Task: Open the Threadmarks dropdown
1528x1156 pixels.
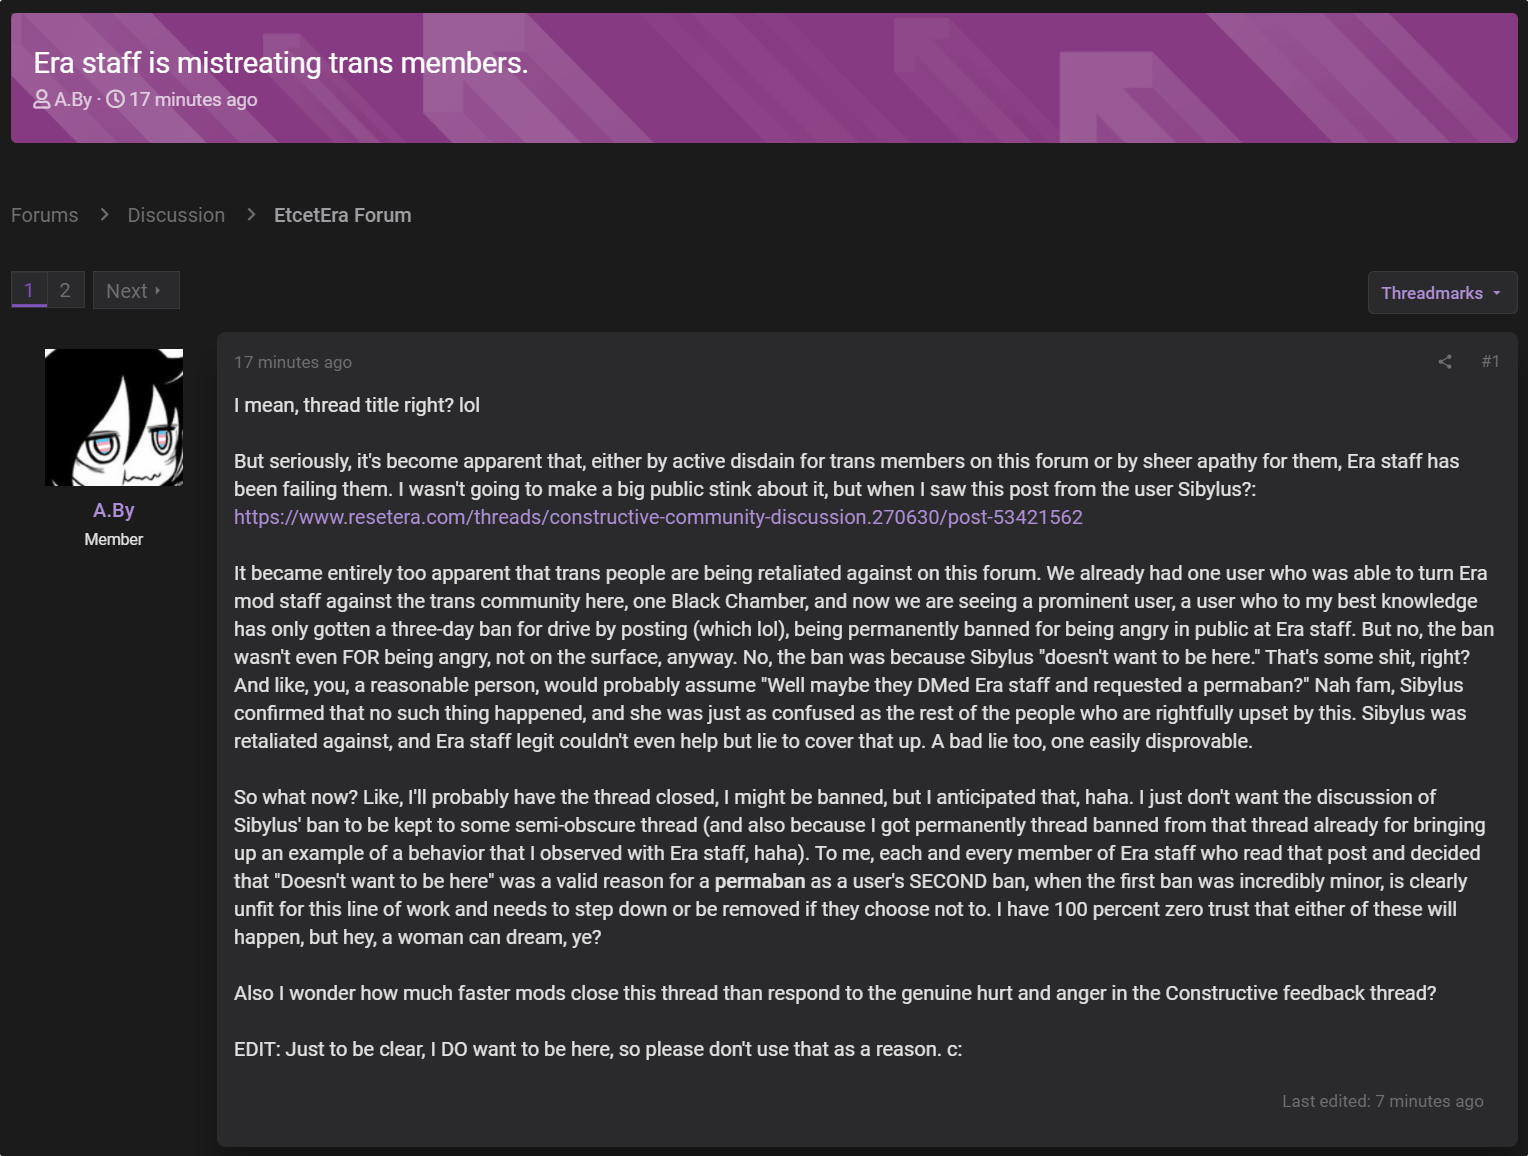Action: tap(1442, 293)
